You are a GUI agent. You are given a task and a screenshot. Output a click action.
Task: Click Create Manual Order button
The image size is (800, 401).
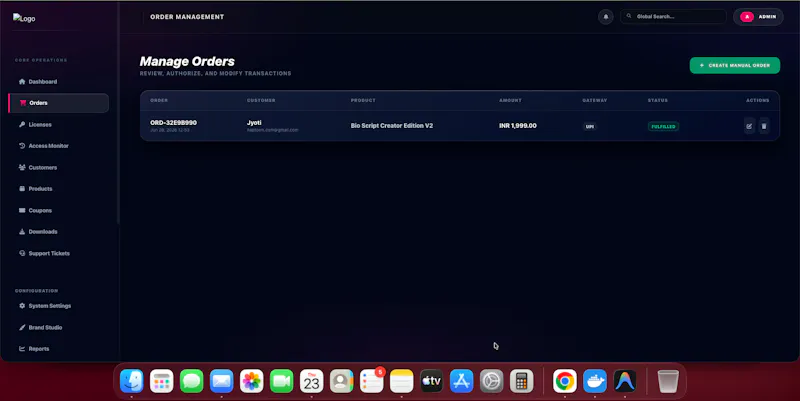click(735, 65)
